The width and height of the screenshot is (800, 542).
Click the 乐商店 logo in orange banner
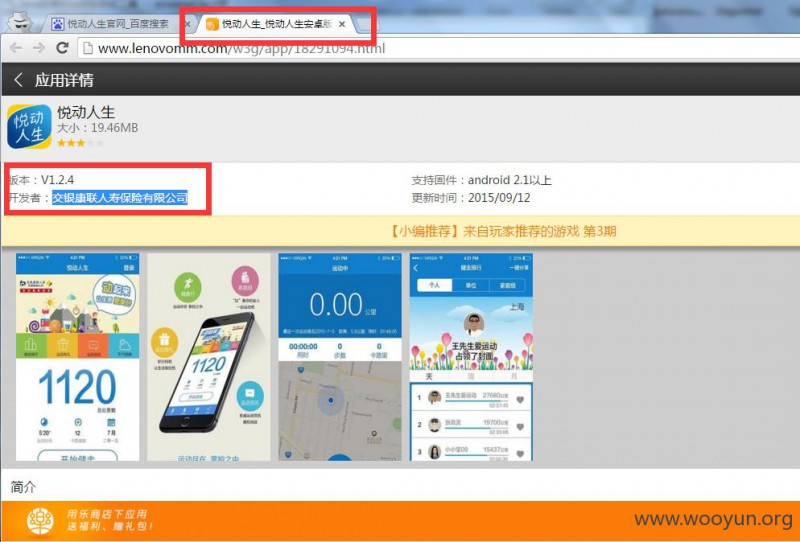click(x=40, y=521)
